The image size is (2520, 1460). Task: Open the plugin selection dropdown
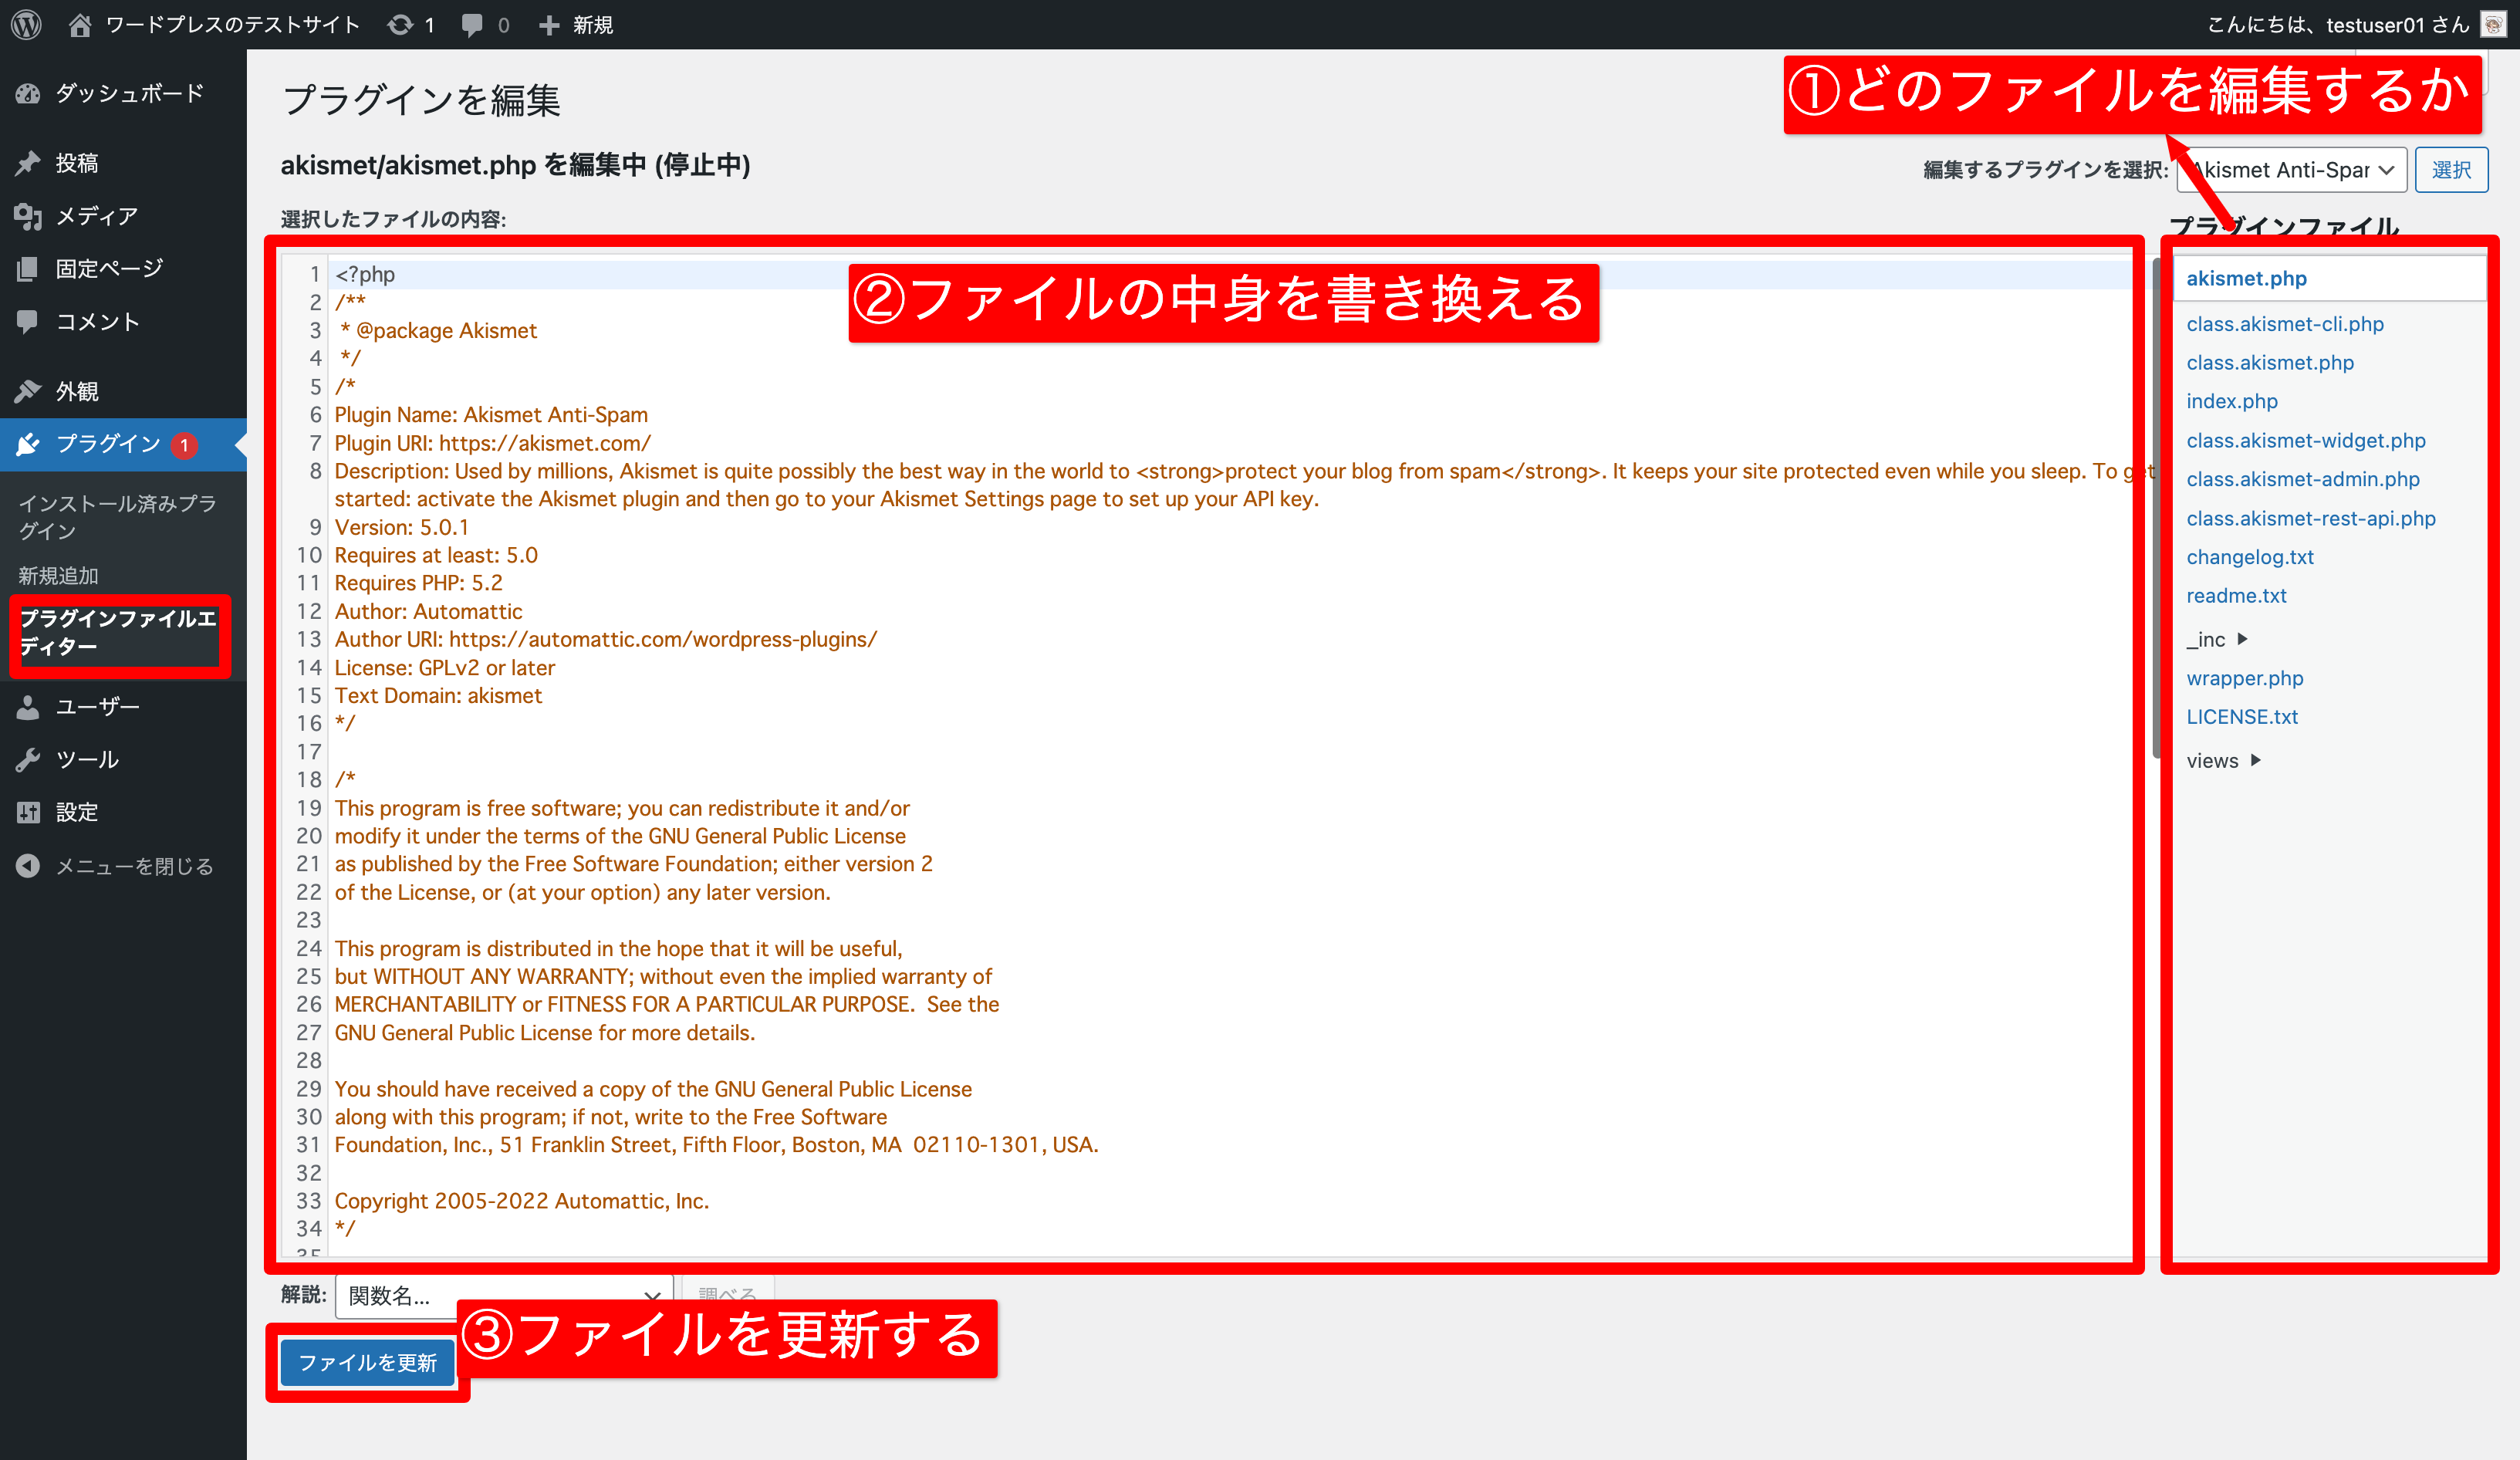click(x=2292, y=170)
